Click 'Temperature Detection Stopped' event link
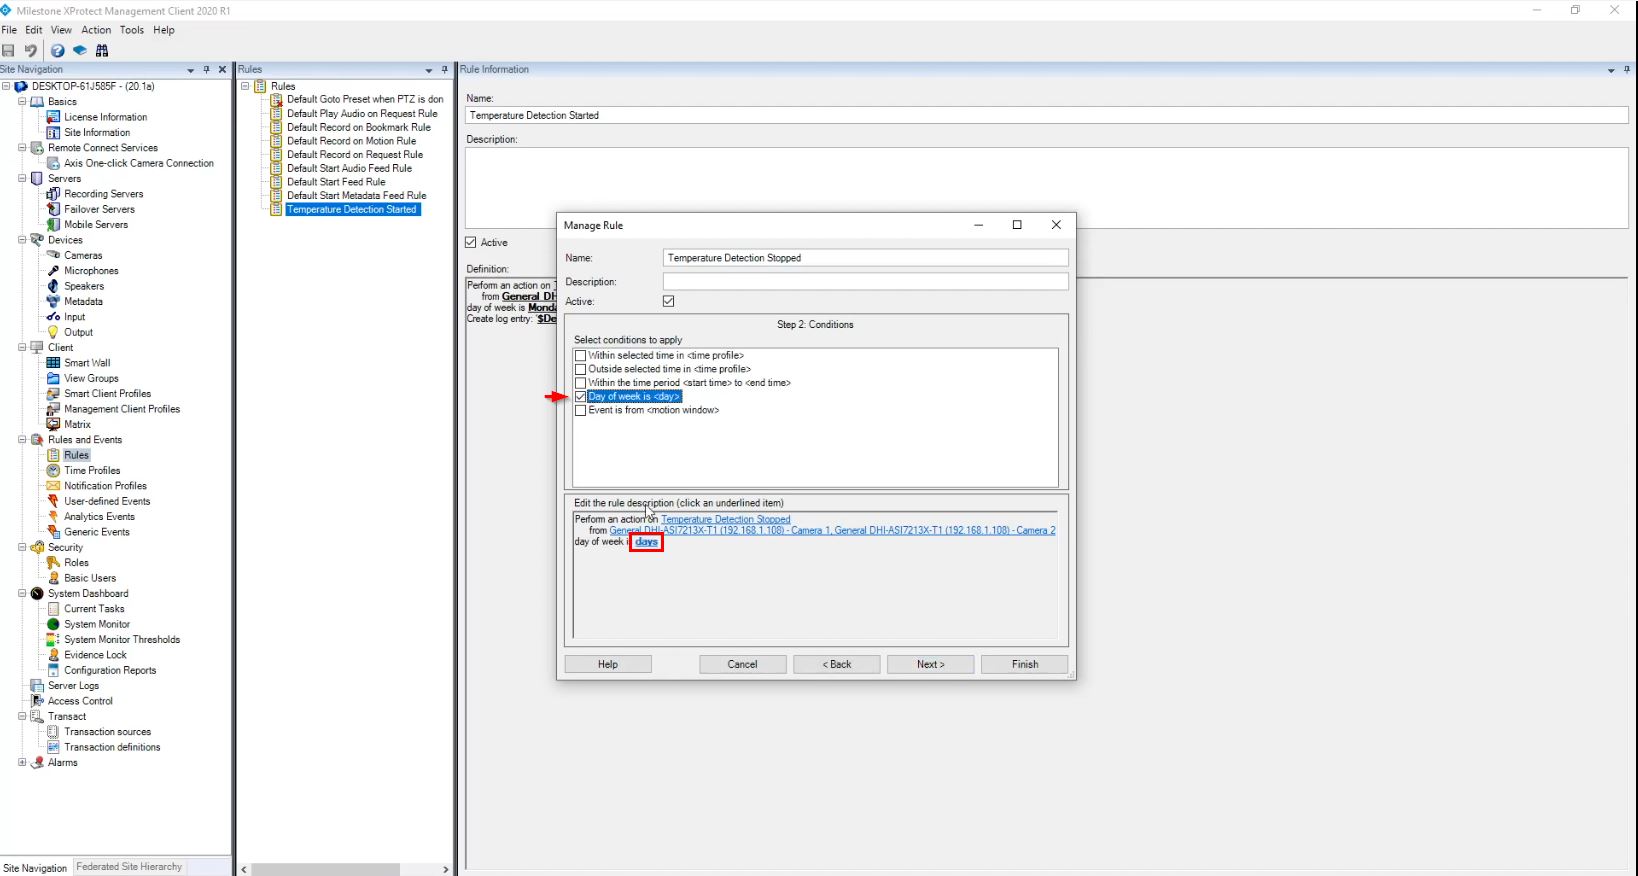 [726, 520]
